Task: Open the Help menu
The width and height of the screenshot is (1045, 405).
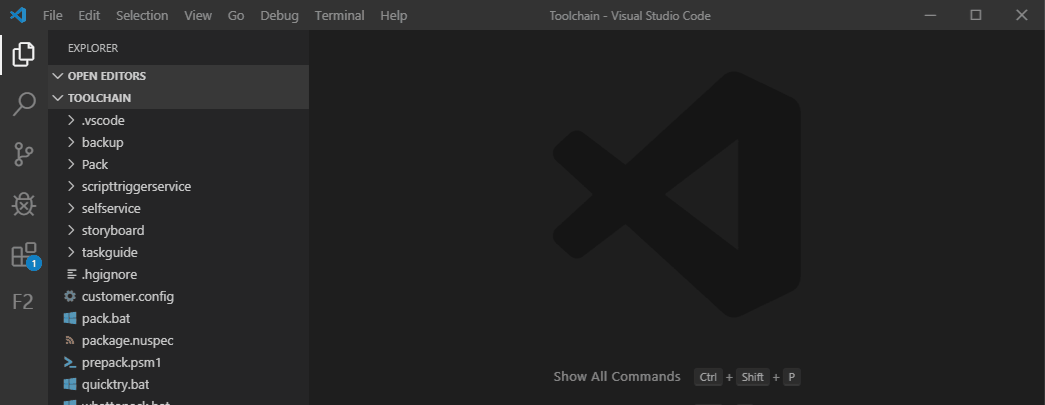Action: (x=393, y=15)
